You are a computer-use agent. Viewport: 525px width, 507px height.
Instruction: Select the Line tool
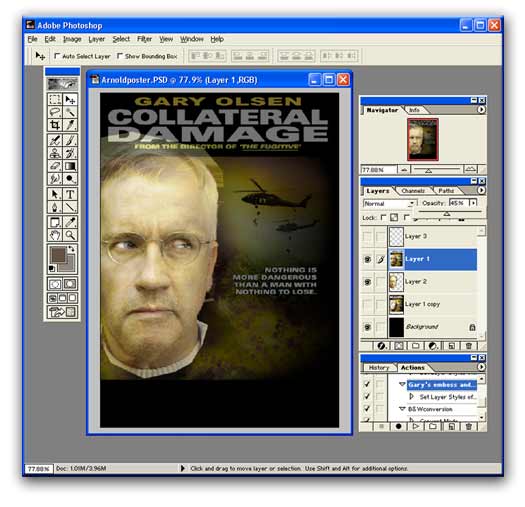70,207
